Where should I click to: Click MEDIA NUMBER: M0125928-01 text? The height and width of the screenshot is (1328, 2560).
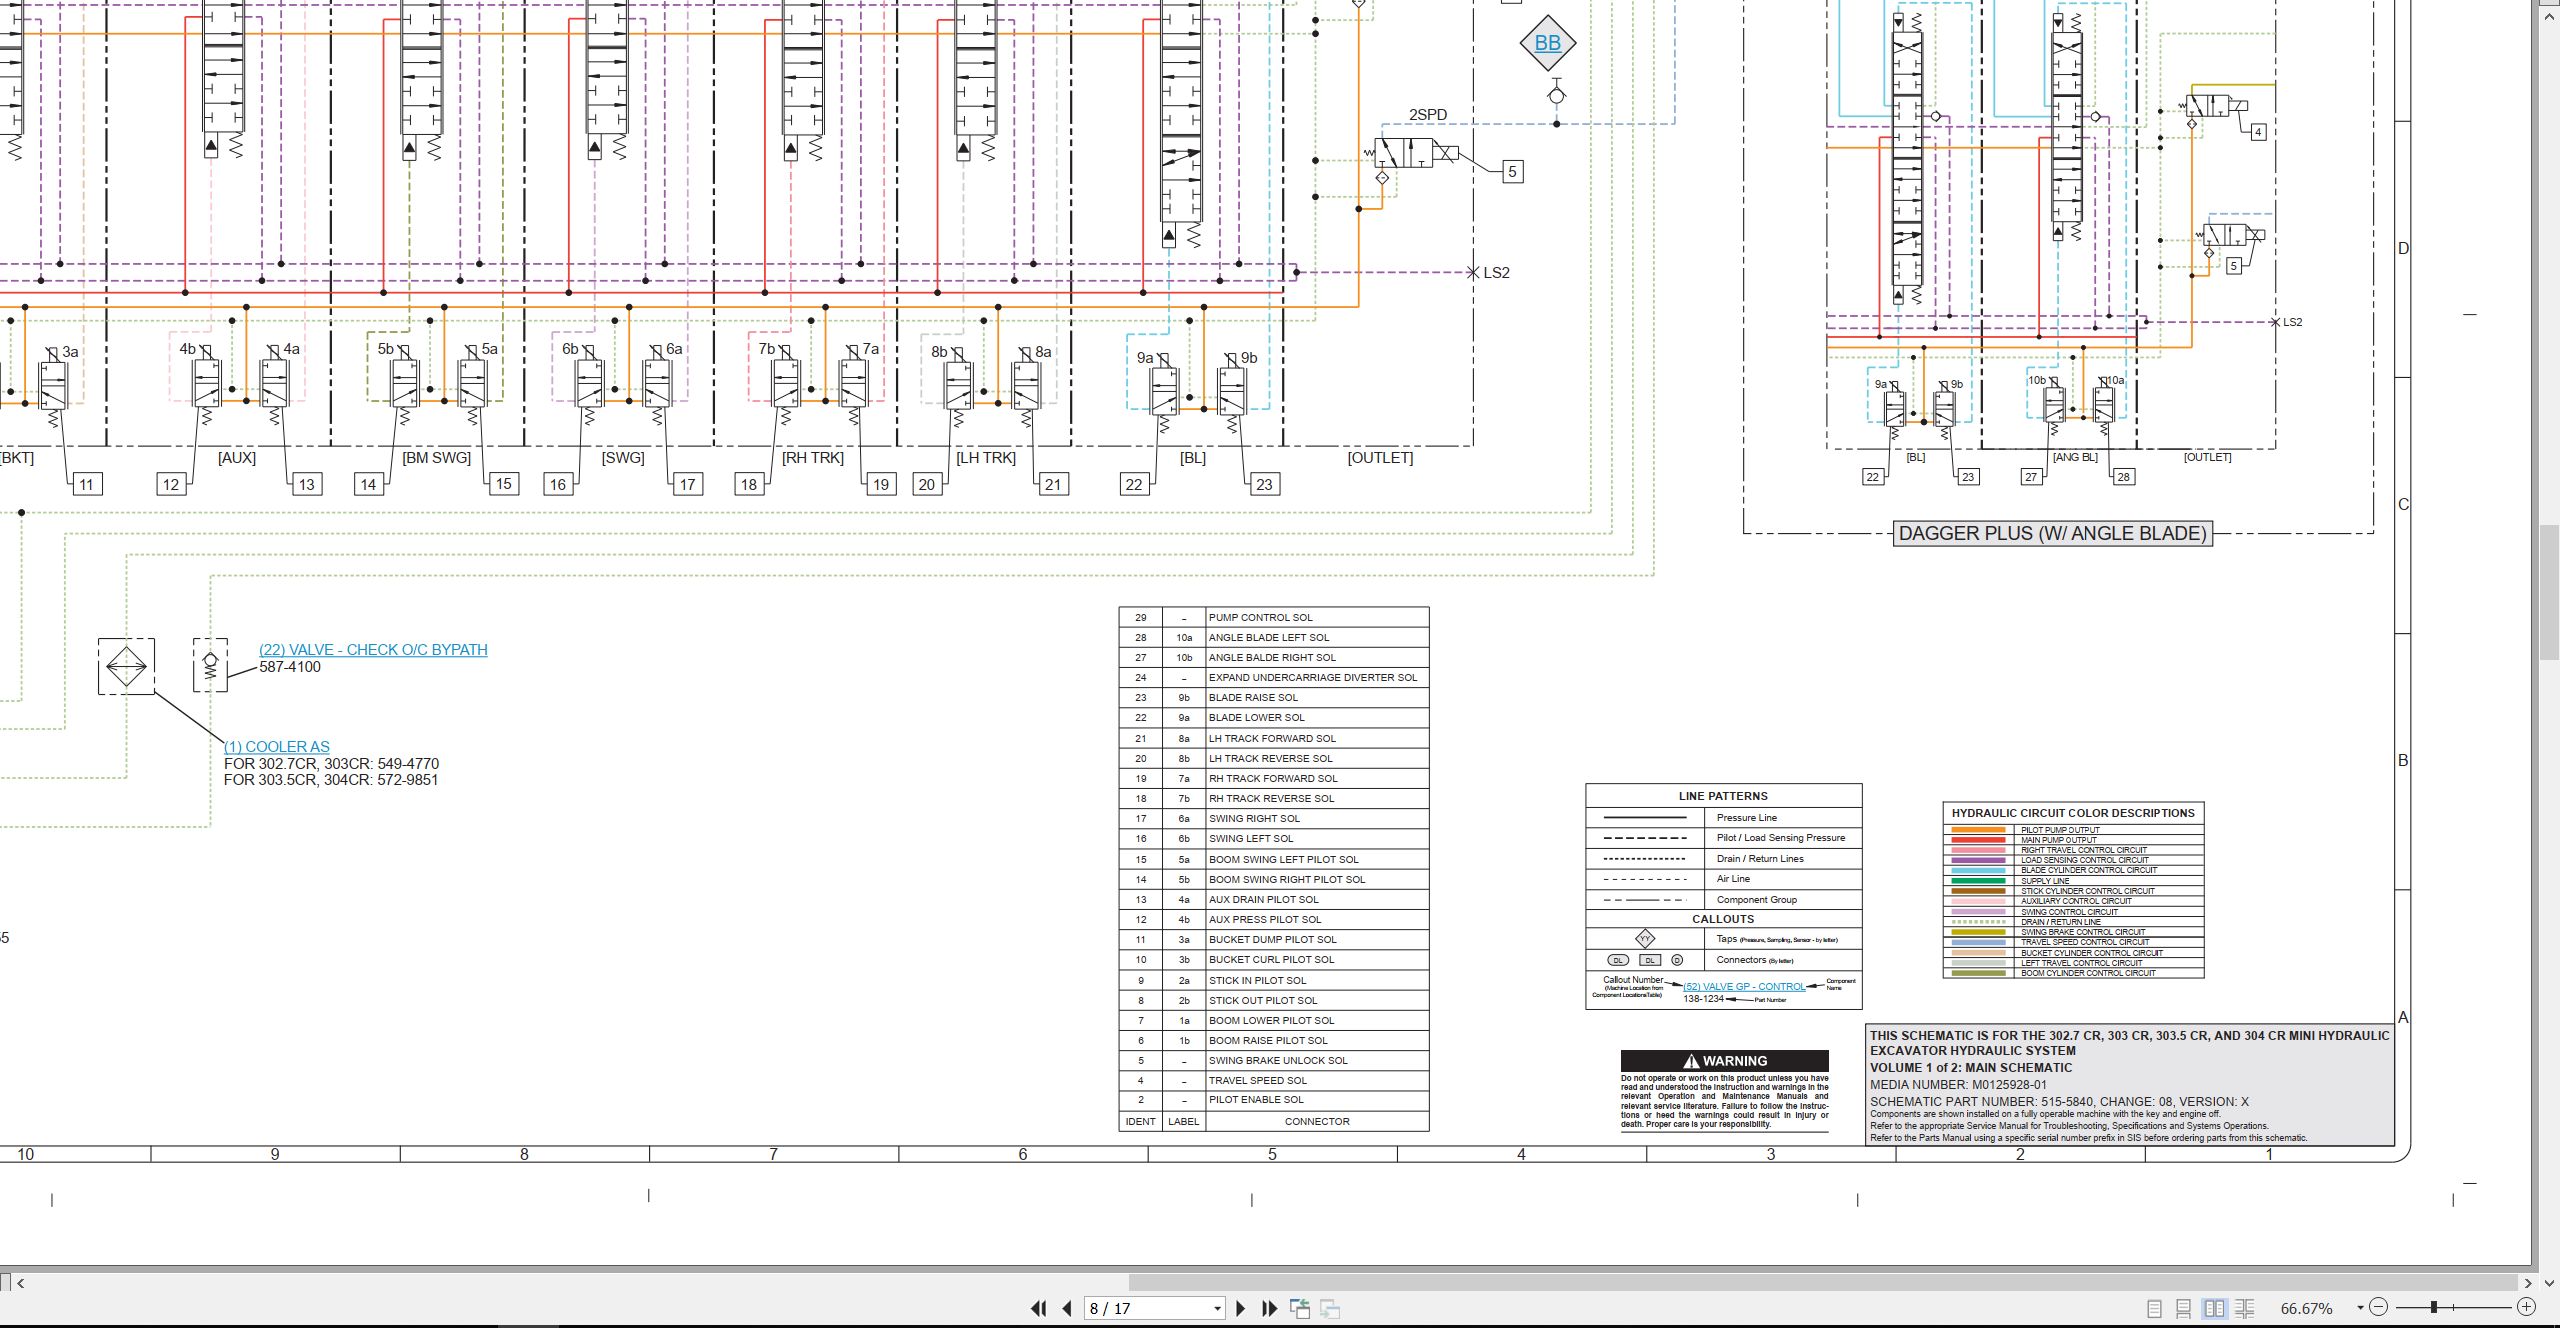pos(1958,1084)
